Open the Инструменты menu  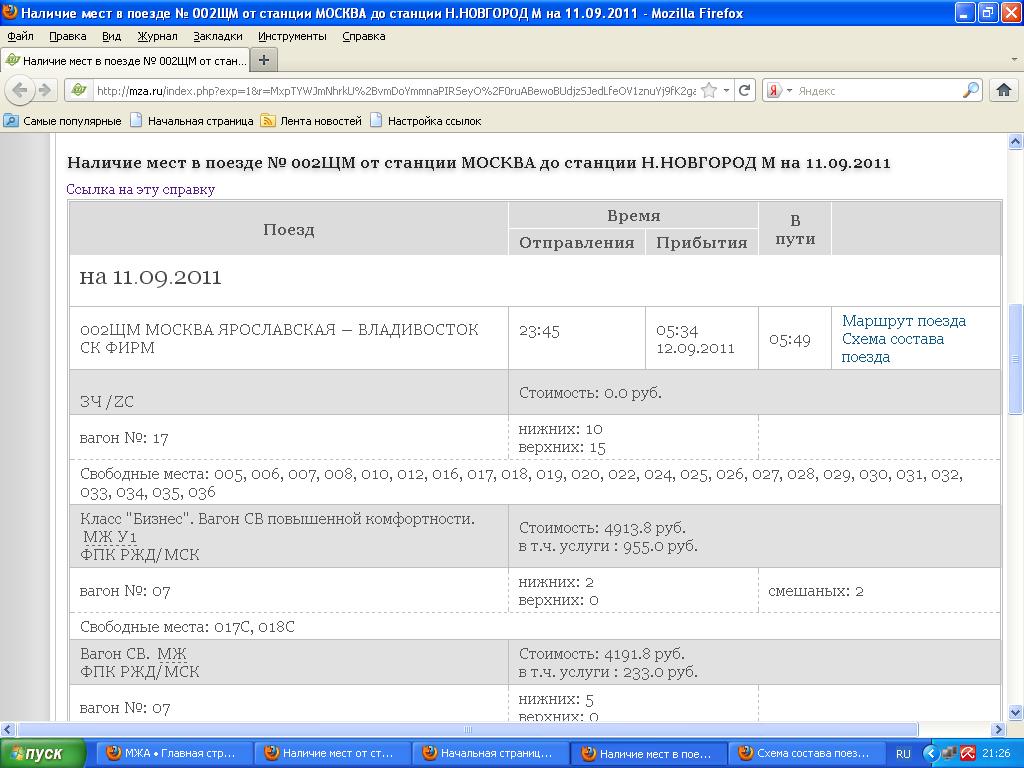(x=292, y=36)
